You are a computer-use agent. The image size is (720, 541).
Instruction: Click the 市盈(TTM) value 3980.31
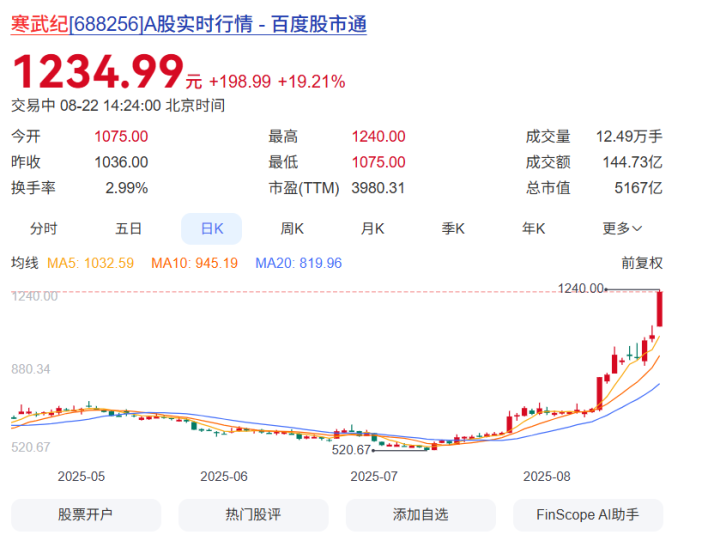click(378, 188)
